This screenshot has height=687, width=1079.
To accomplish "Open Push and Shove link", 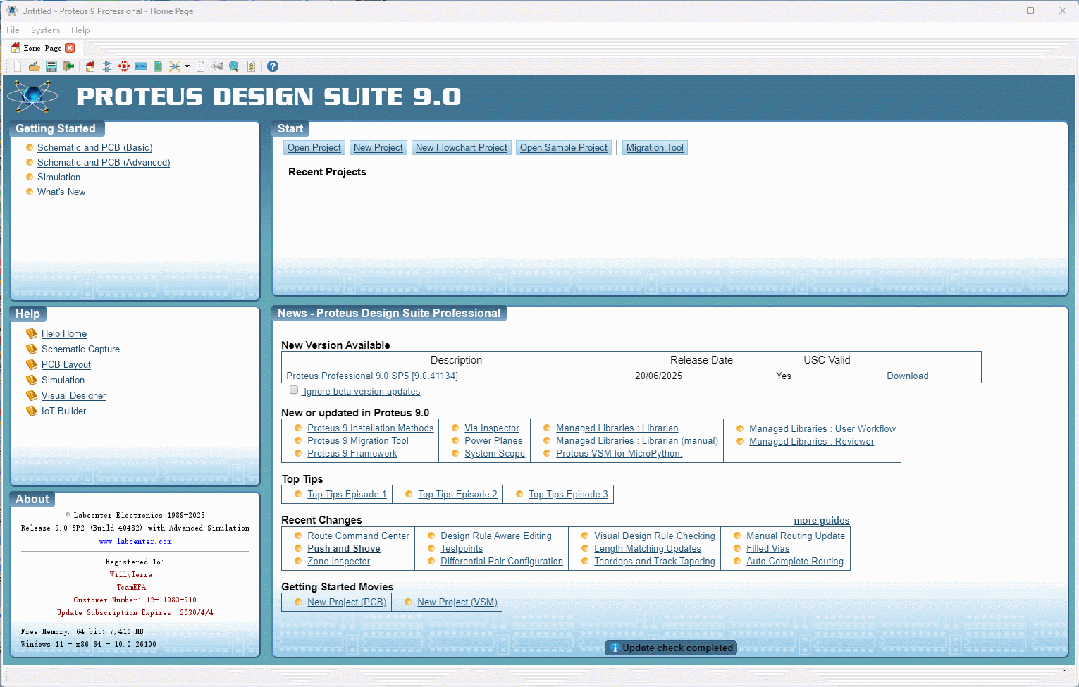I will (343, 549).
